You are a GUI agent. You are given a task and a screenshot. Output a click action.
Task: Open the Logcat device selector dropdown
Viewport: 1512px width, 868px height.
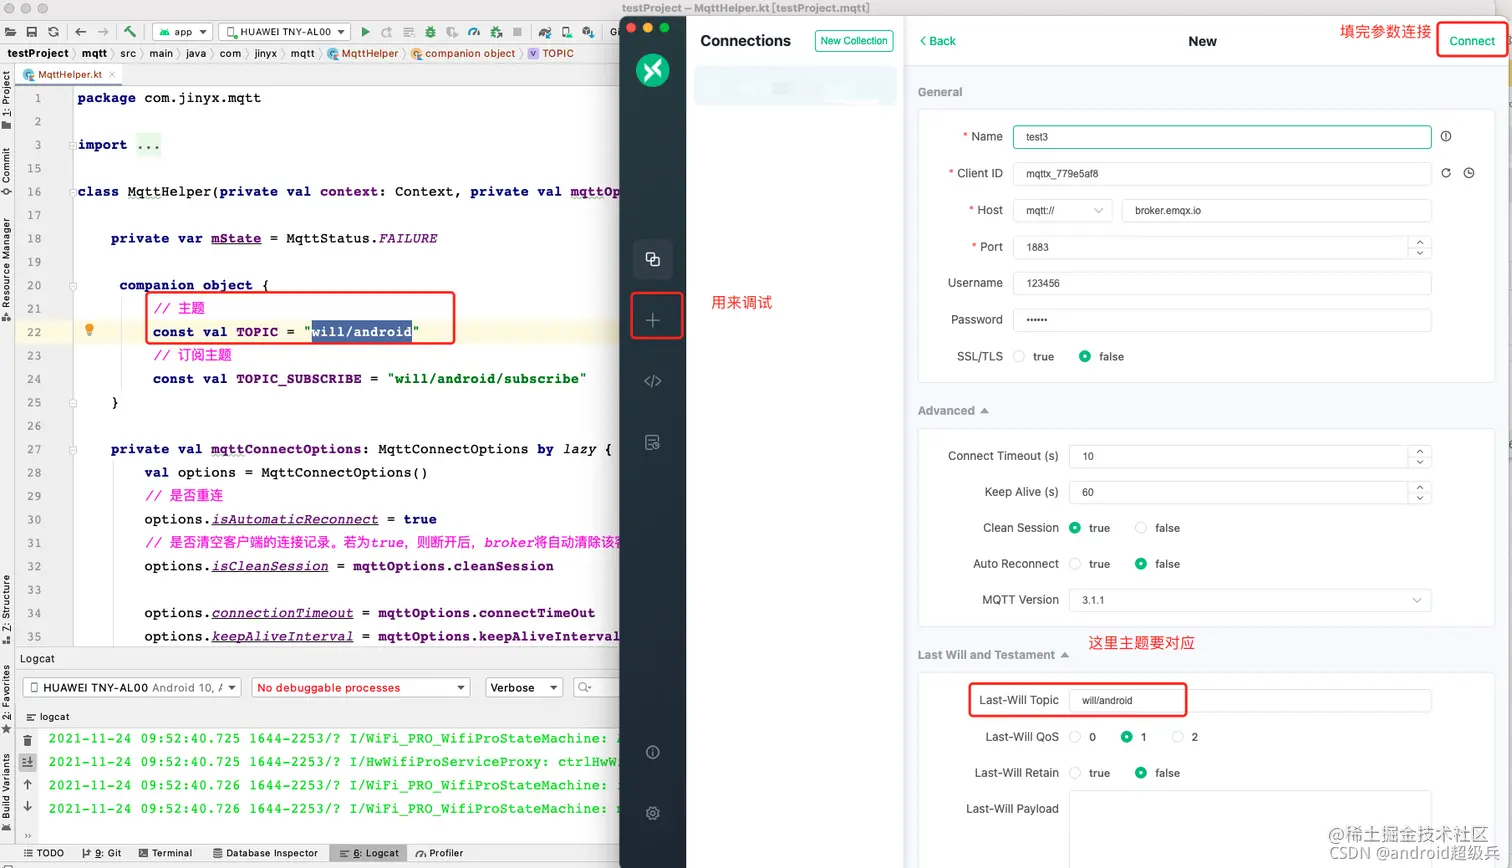pos(132,688)
